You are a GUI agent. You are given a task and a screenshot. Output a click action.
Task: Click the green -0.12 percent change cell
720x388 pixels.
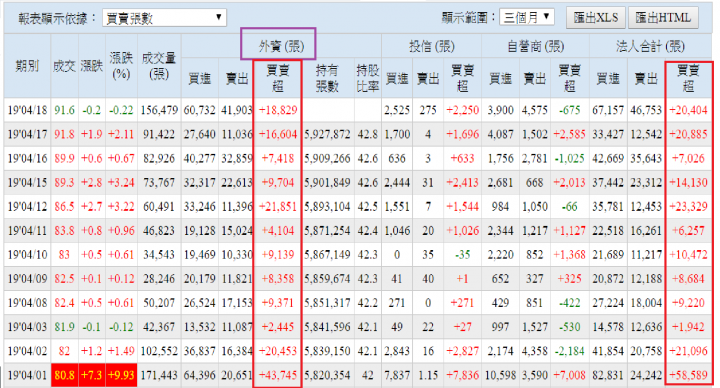pos(121,327)
